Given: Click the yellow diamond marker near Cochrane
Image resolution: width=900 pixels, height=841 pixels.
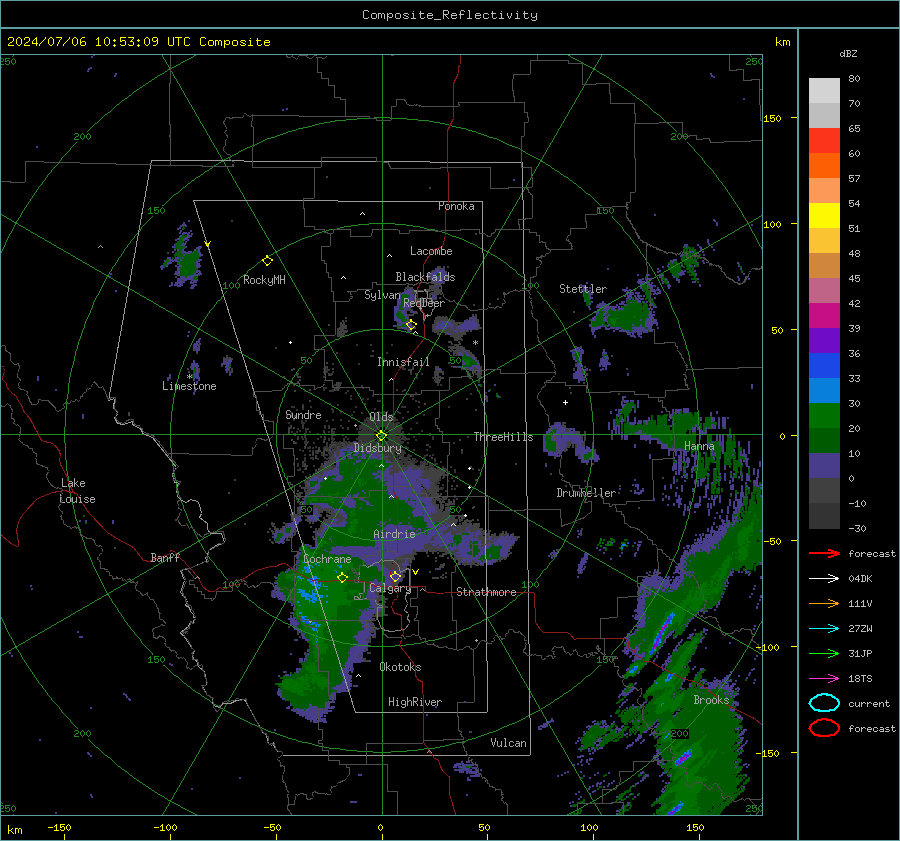Looking at the screenshot, I should pos(342,578).
